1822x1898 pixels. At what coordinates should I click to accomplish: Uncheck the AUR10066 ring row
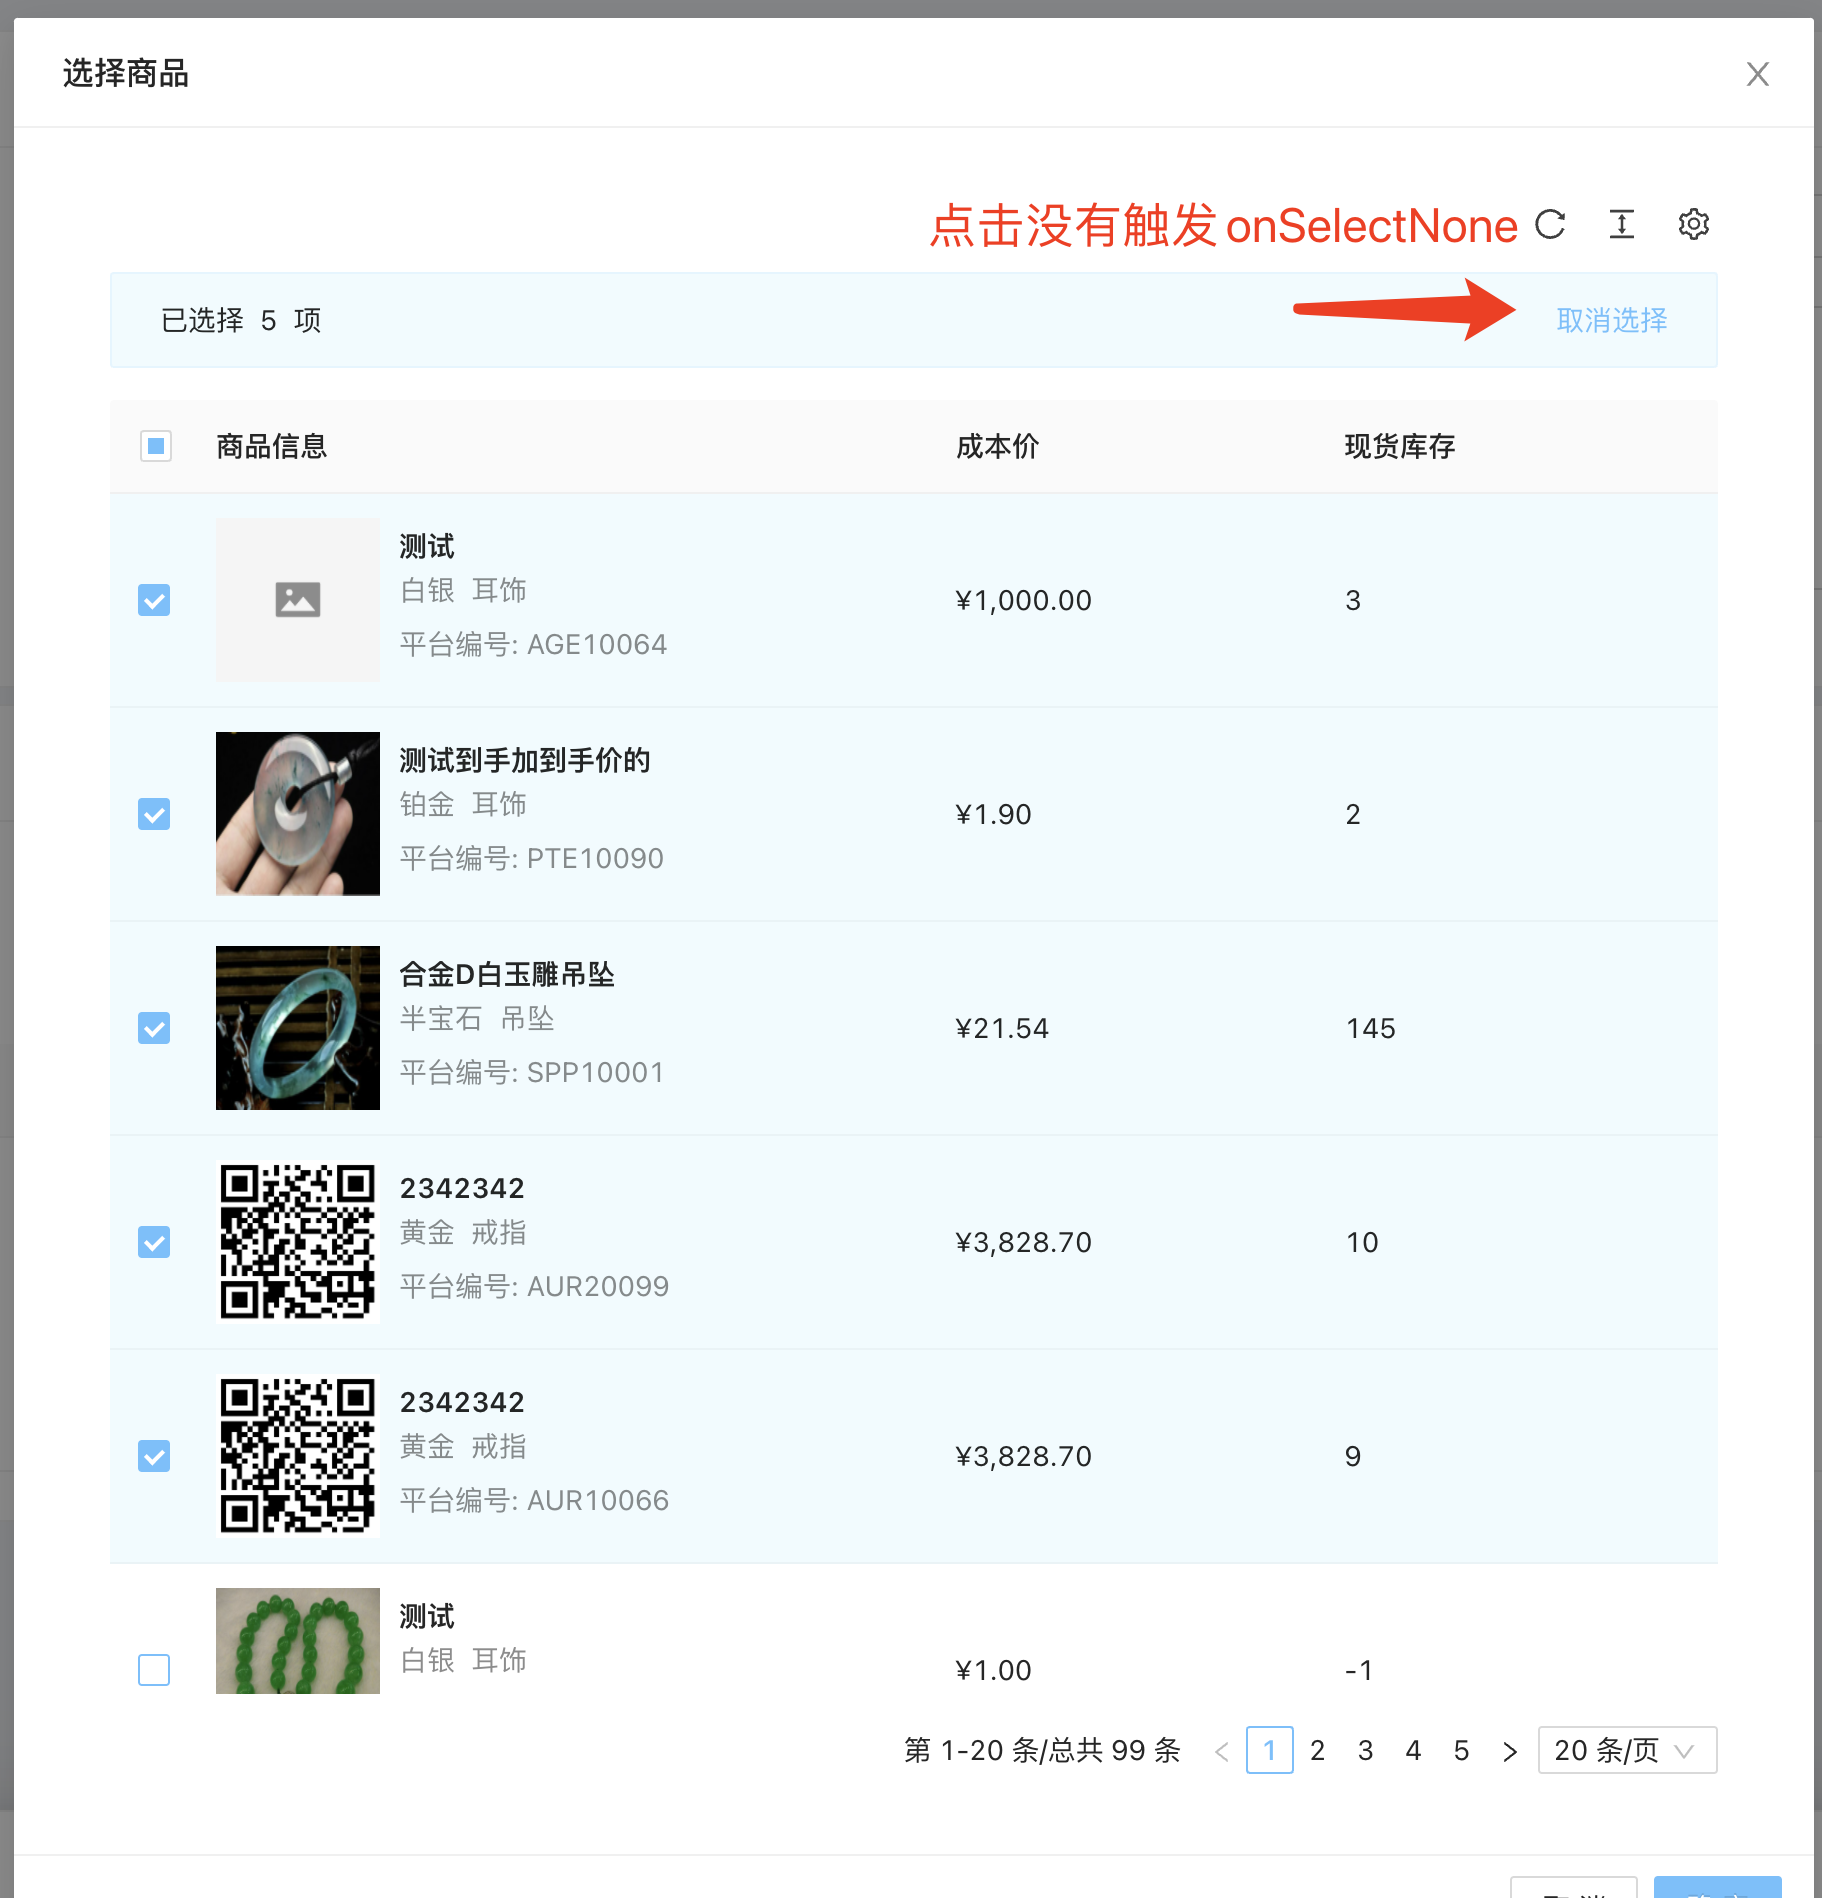[154, 1457]
